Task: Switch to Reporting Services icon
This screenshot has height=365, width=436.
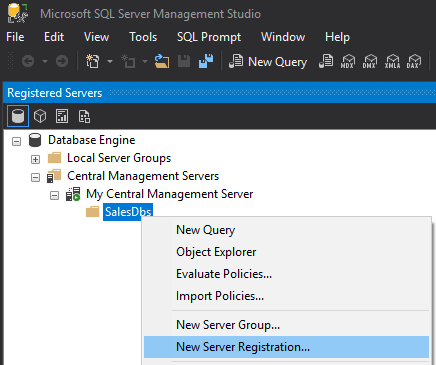Action: [62, 116]
